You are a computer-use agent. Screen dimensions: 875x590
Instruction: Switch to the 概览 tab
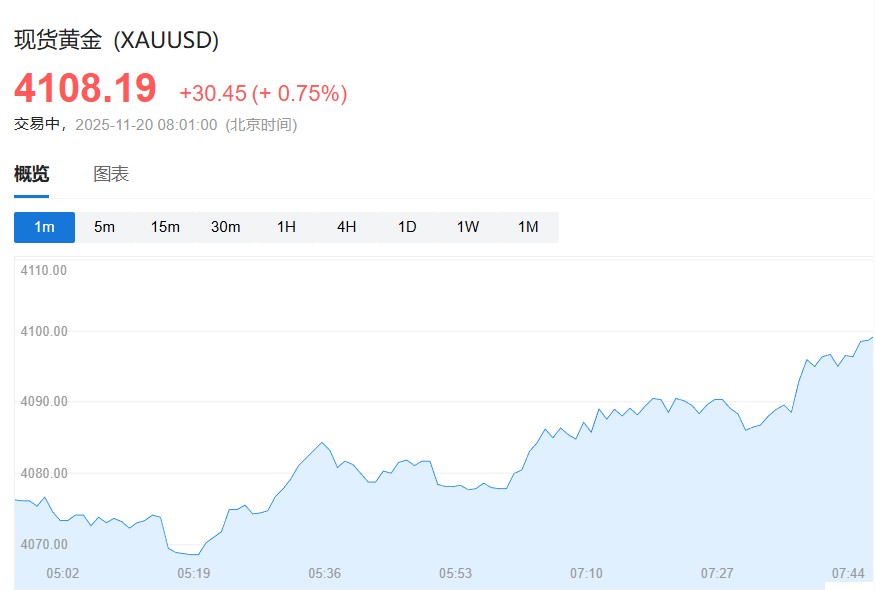31,174
